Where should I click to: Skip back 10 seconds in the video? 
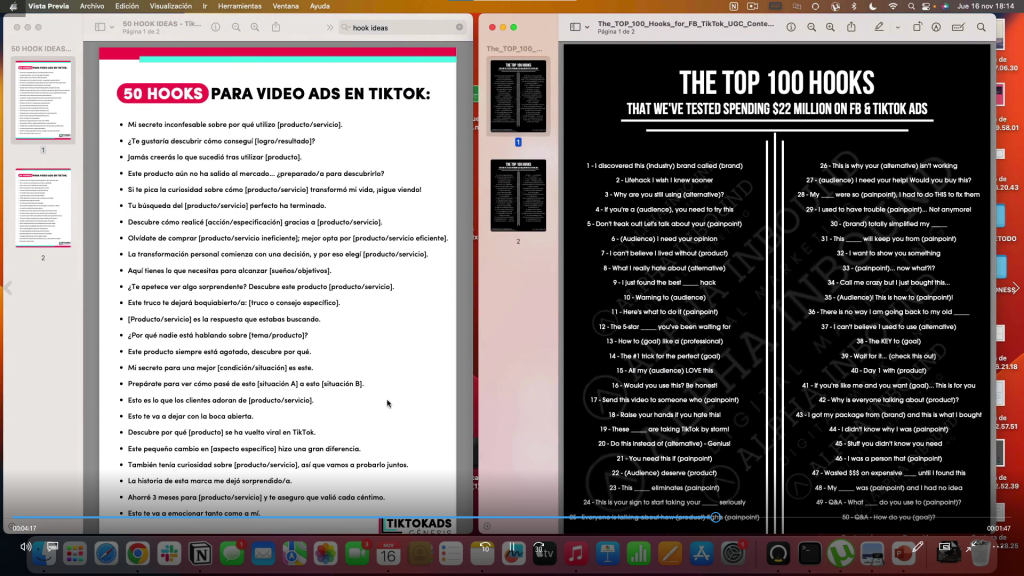pos(485,547)
